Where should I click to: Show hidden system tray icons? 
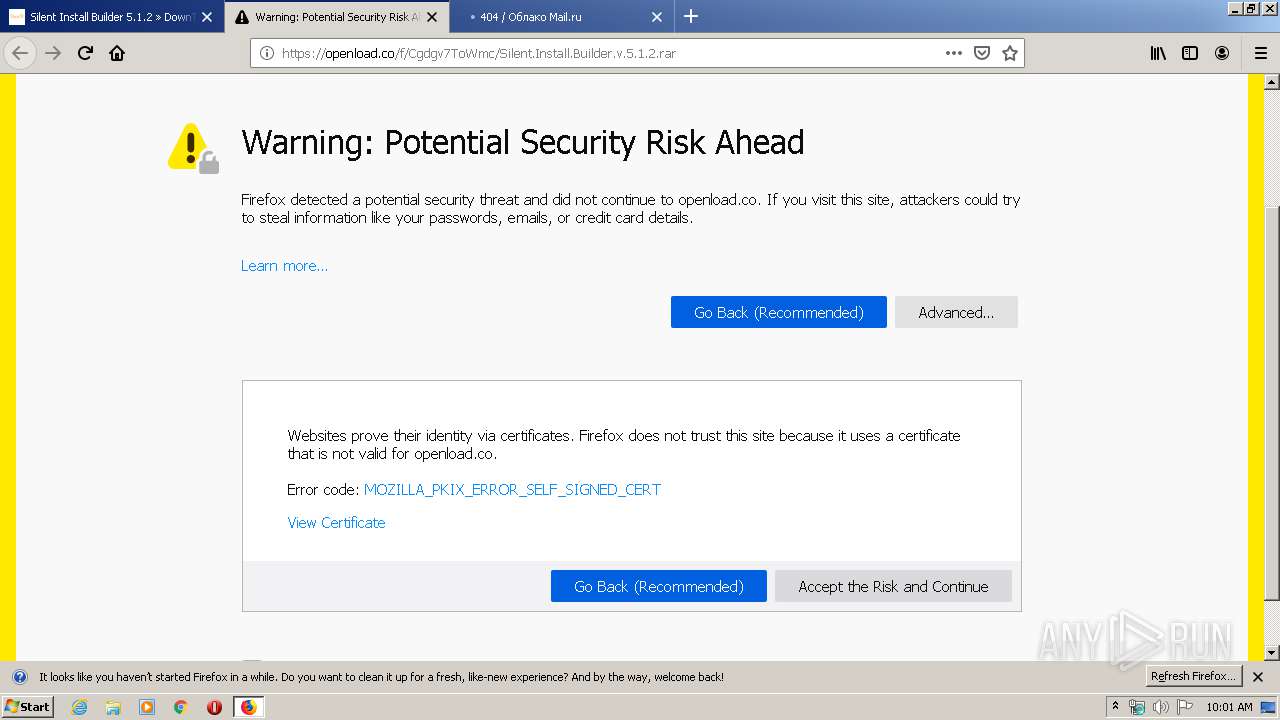(1115, 706)
